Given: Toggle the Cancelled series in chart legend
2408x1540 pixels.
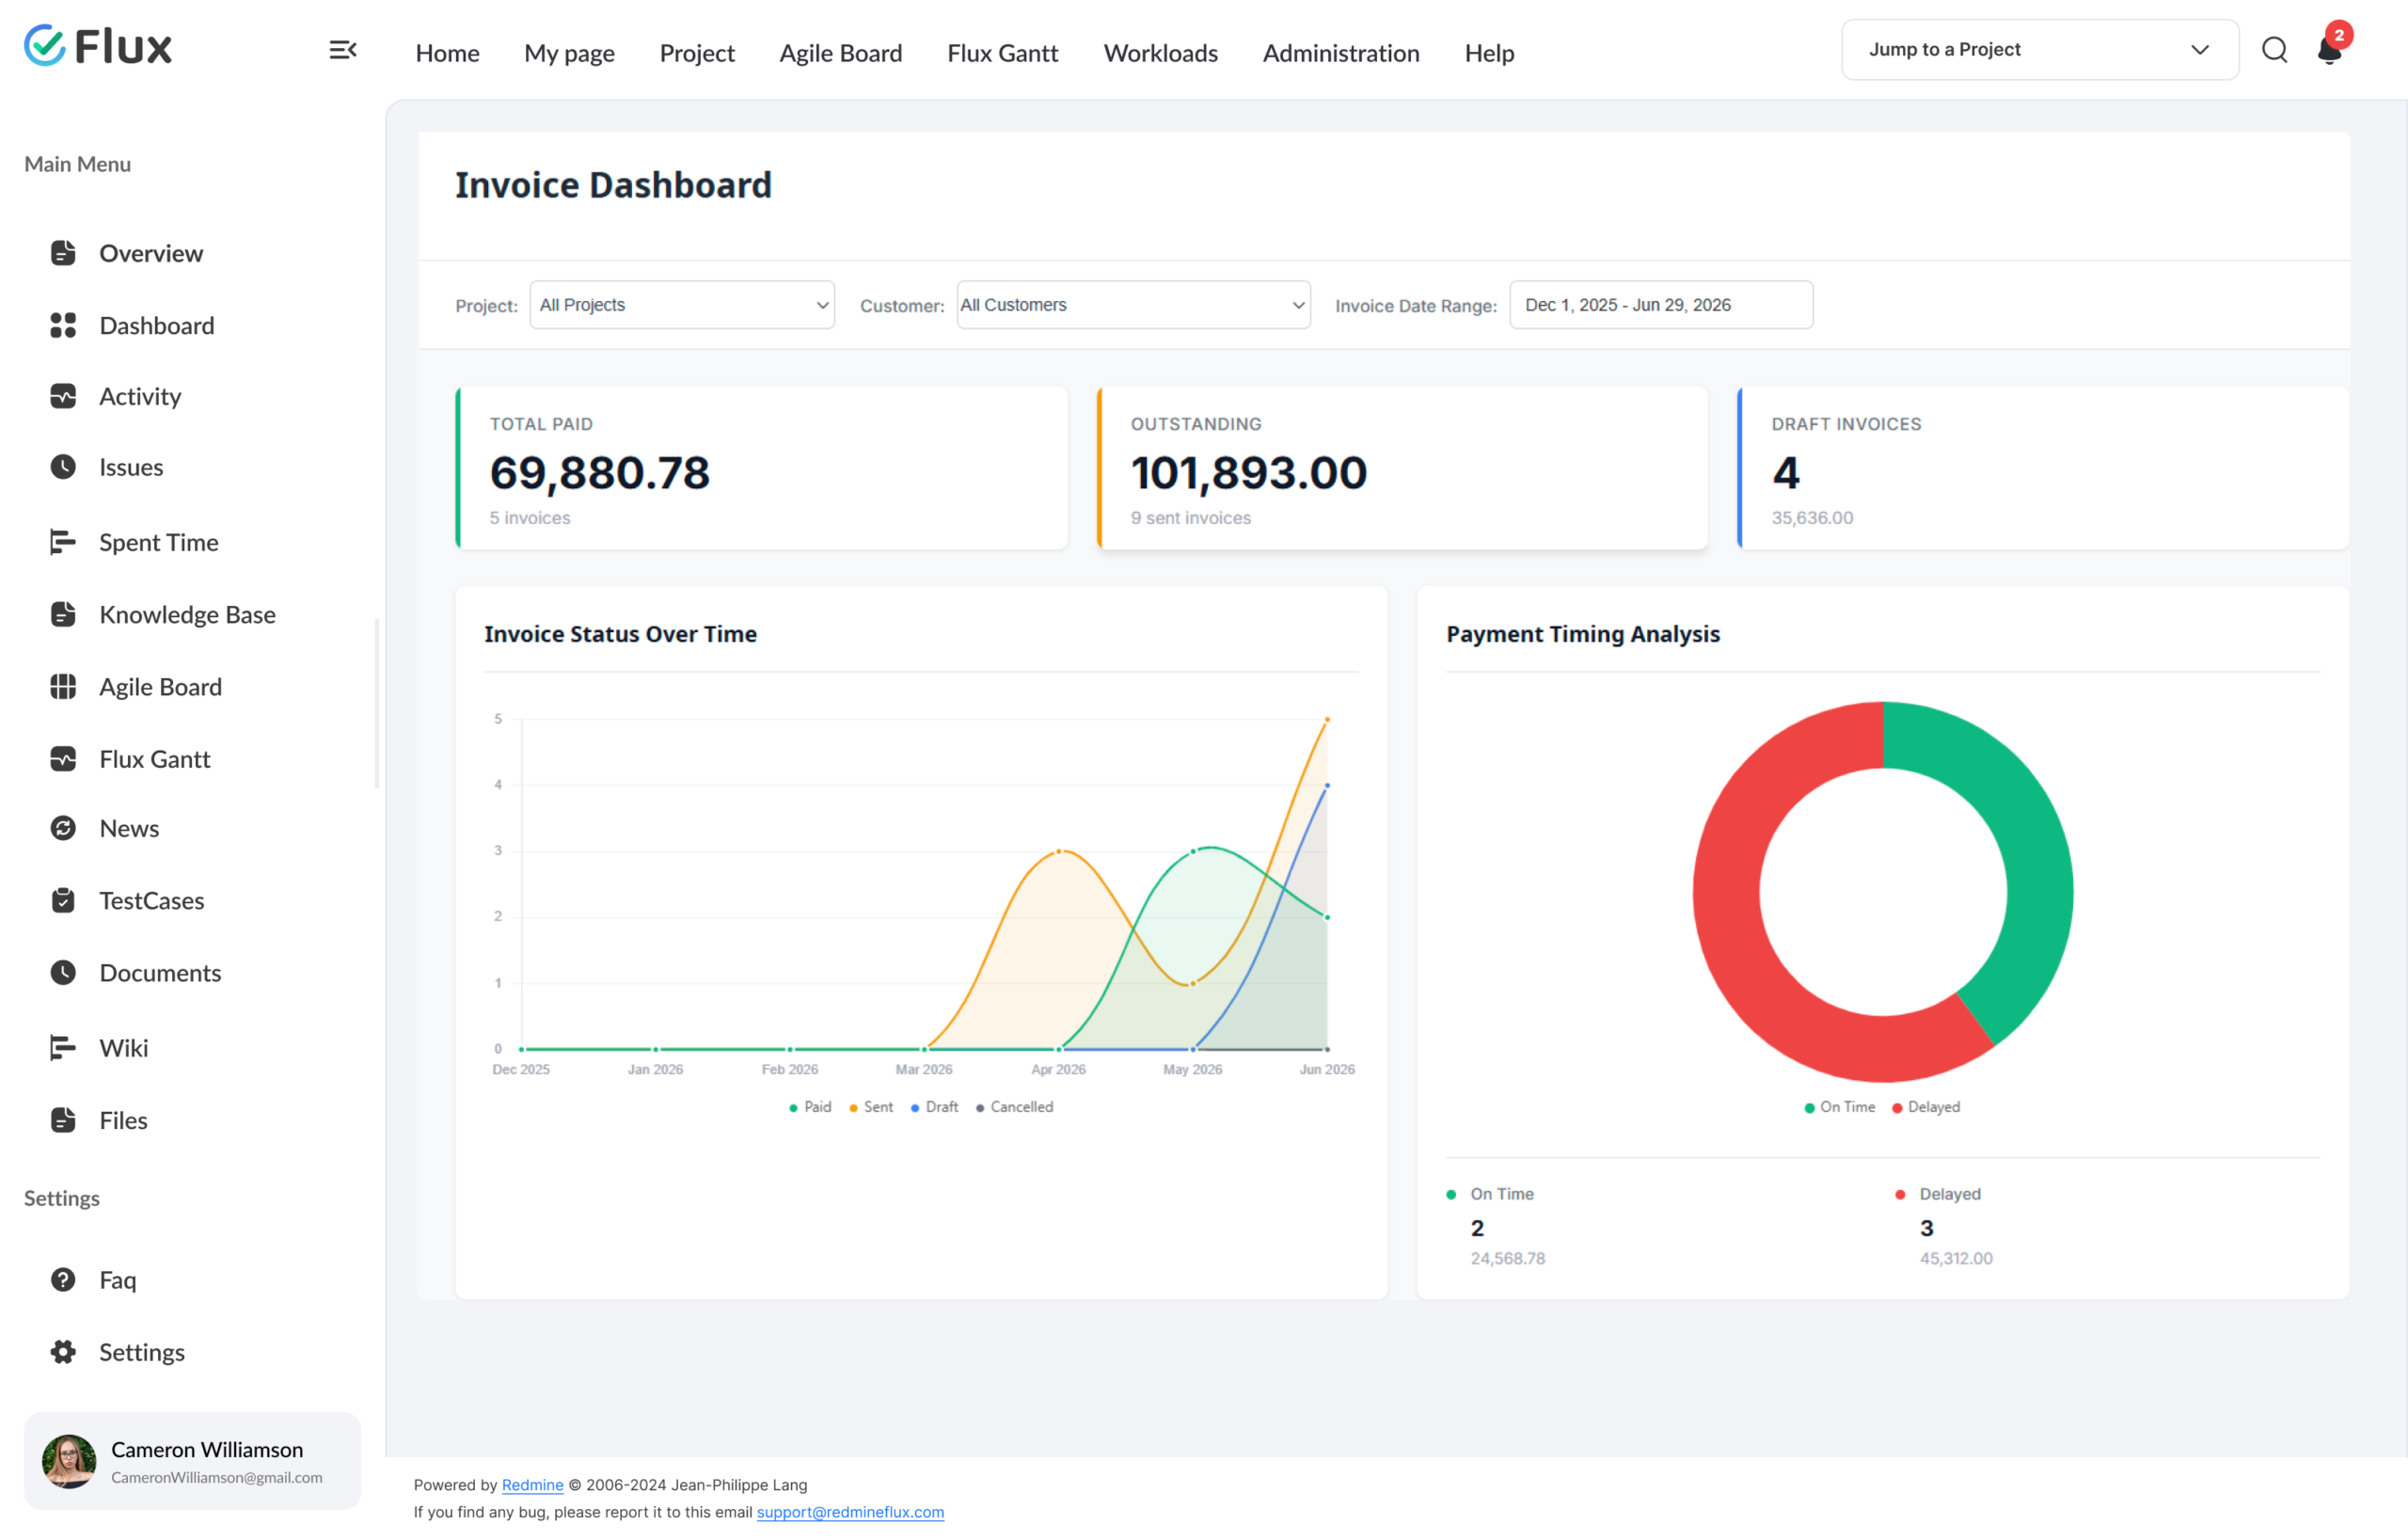Looking at the screenshot, I should (x=1014, y=1107).
